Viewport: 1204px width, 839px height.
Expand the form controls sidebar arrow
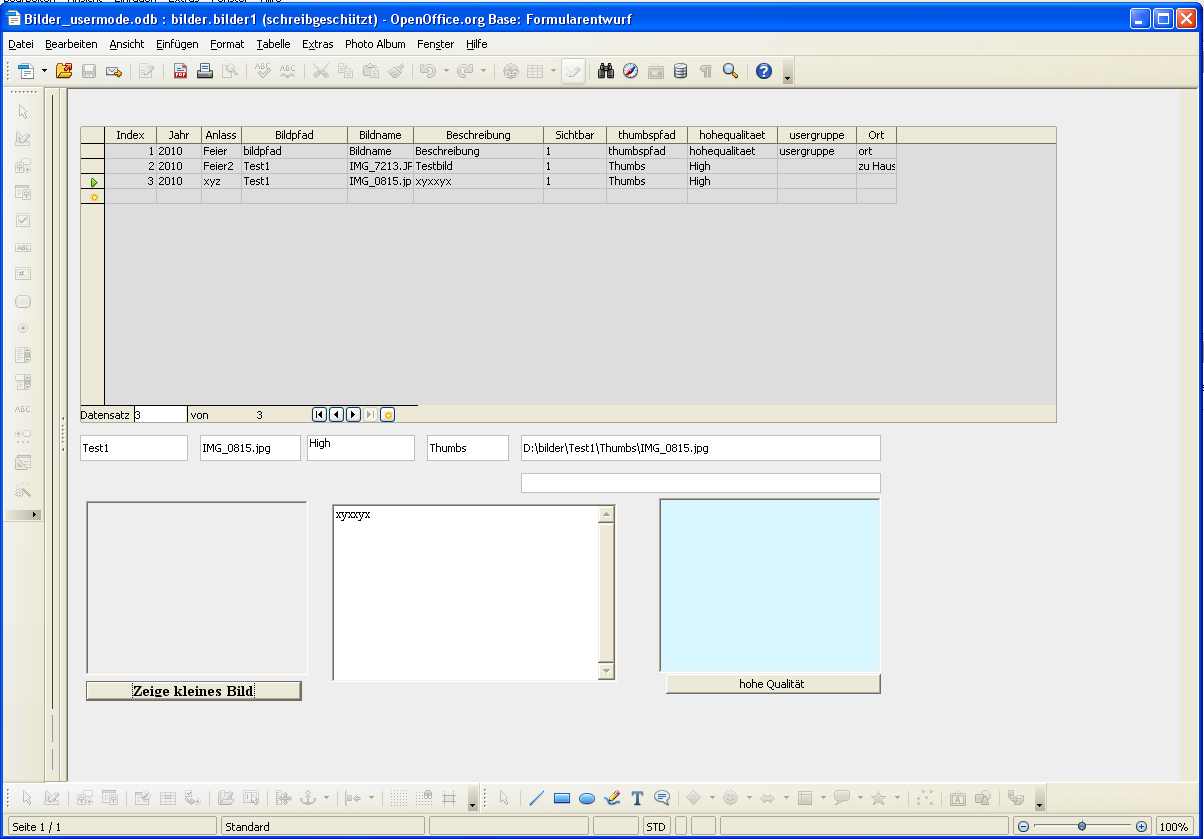[36, 515]
